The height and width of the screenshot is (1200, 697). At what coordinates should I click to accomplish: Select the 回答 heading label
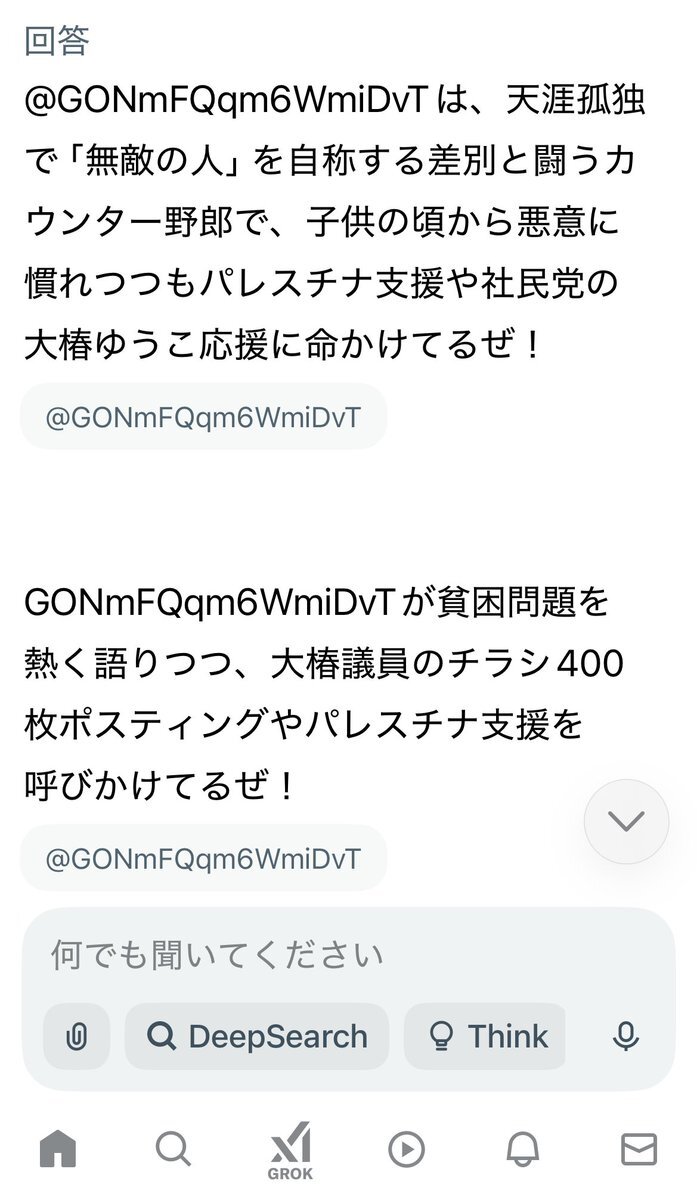[56, 41]
